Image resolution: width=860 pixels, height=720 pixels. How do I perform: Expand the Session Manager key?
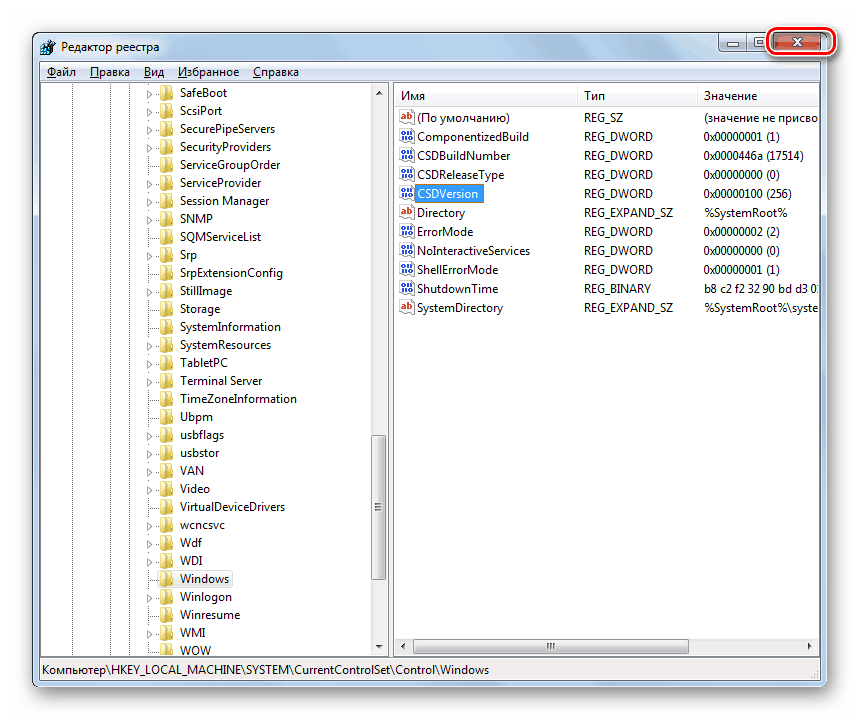pos(149,202)
